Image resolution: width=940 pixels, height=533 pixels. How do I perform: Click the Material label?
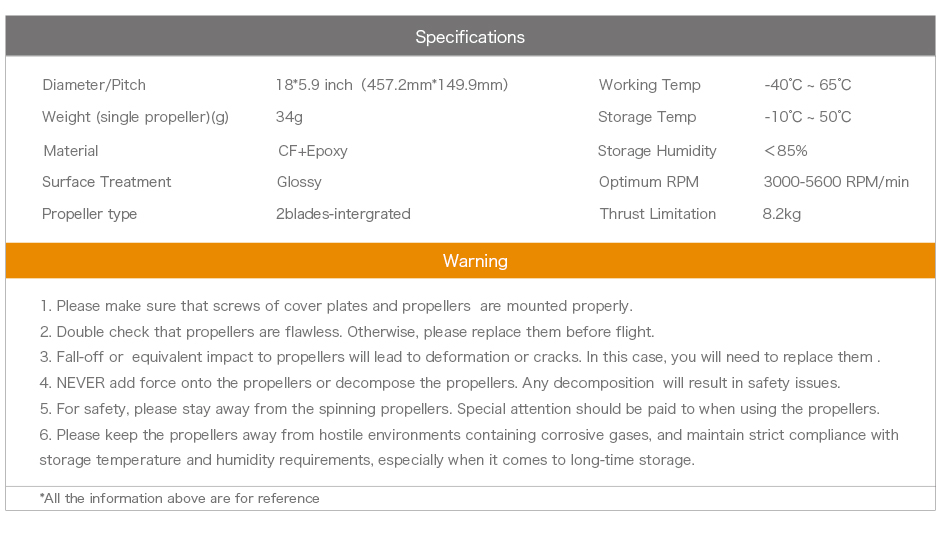pyautogui.click(x=71, y=151)
